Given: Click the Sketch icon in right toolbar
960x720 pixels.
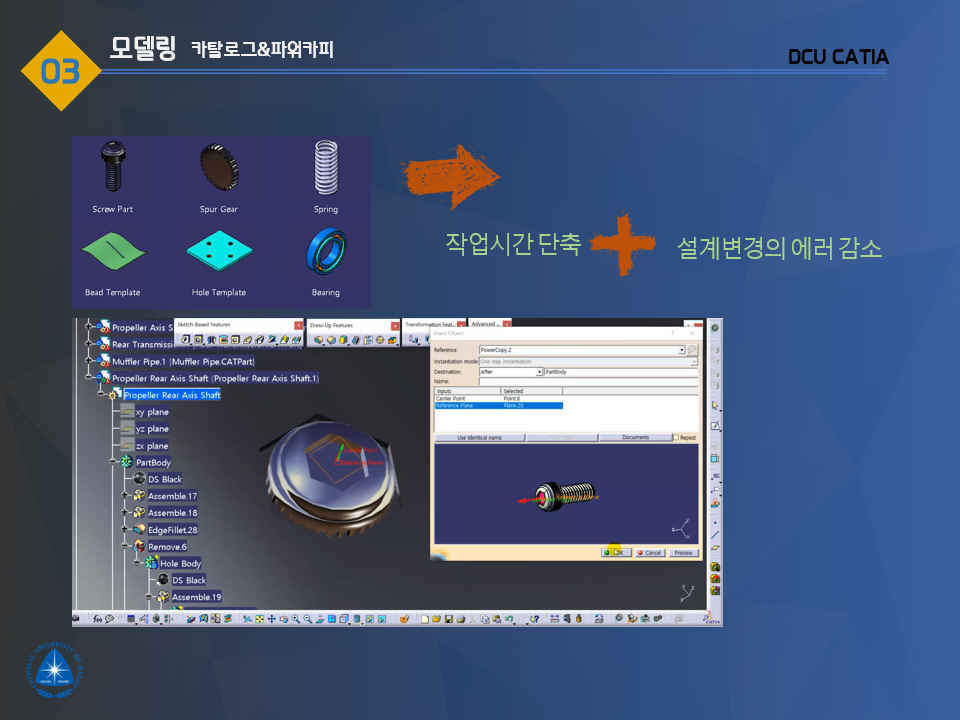Looking at the screenshot, I should (714, 426).
